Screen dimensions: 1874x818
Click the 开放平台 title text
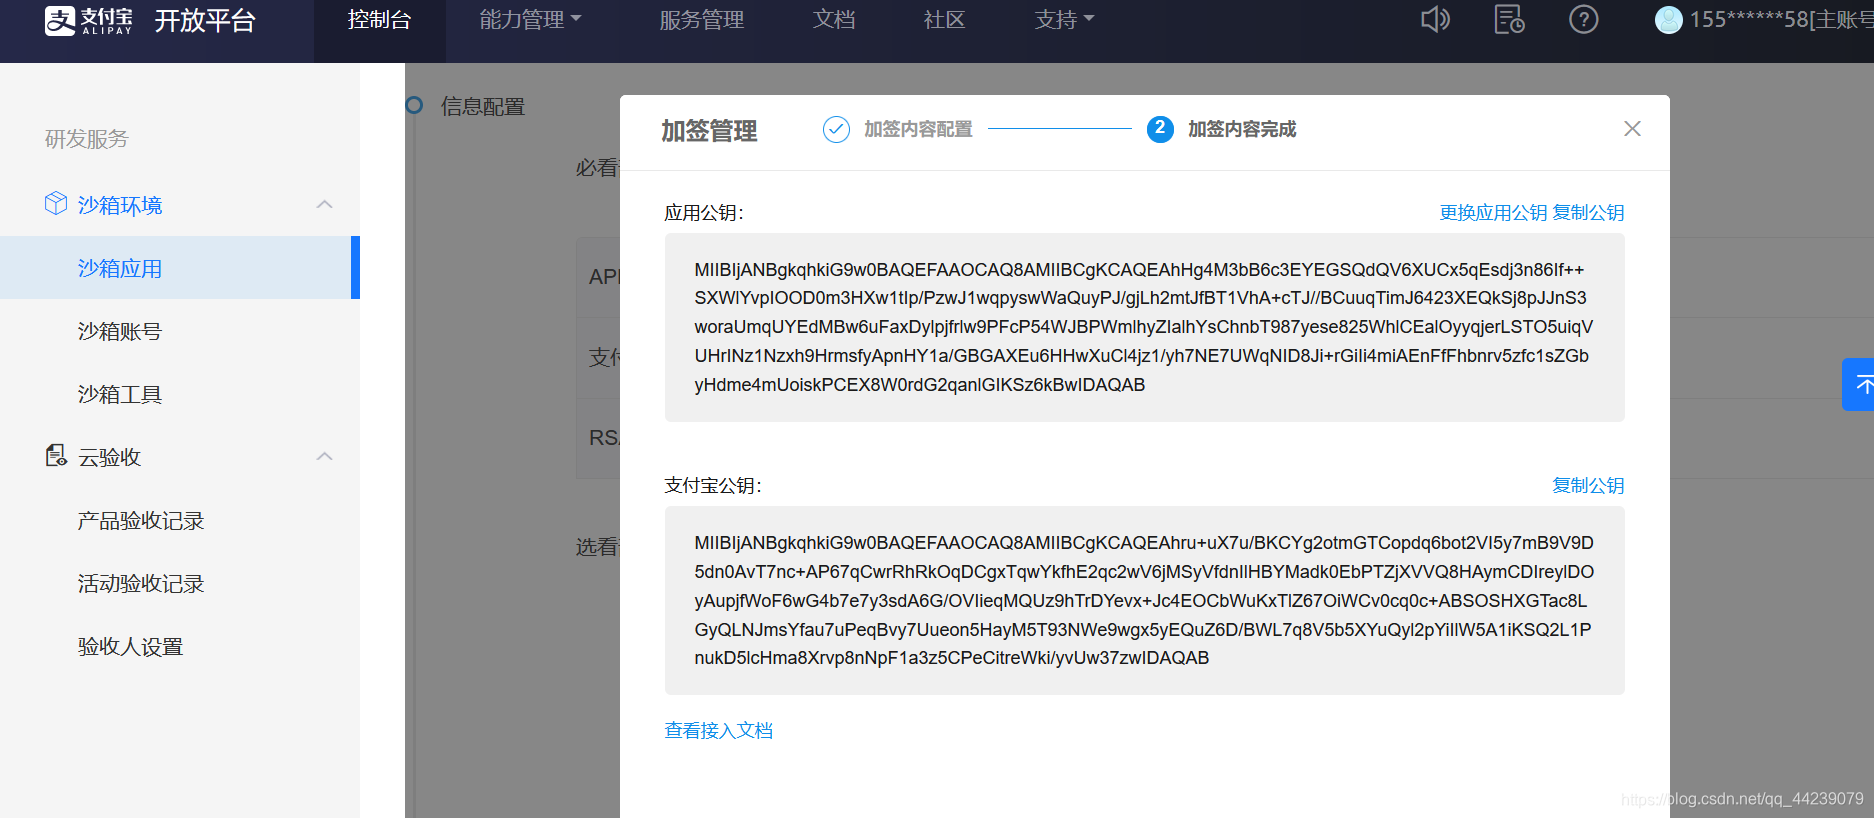(205, 20)
